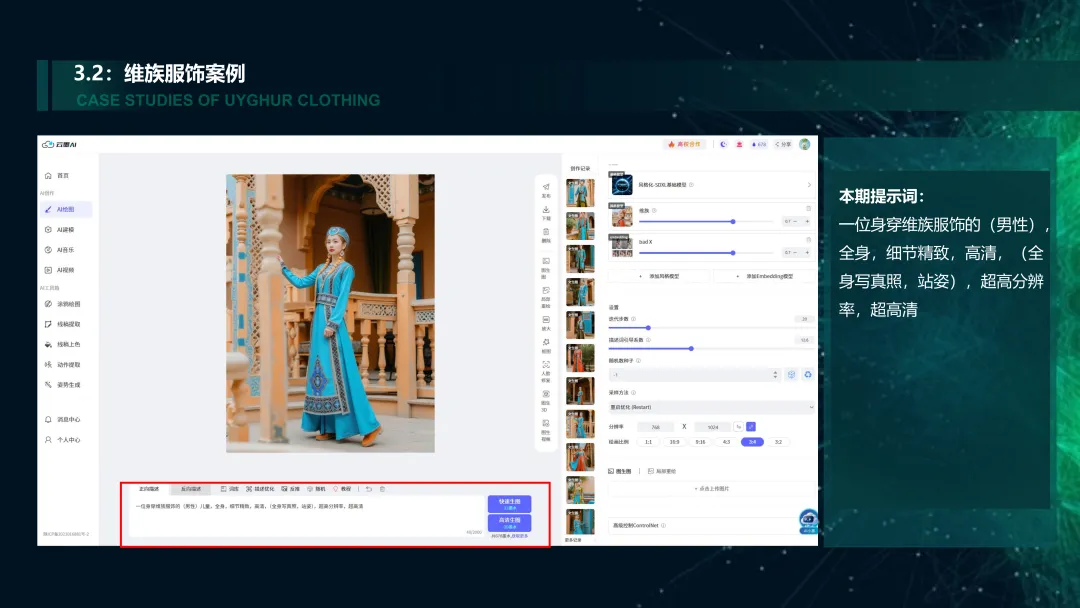Click 反推 reverse prompt tool
The image size is (1080, 608).
pyautogui.click(x=291, y=489)
